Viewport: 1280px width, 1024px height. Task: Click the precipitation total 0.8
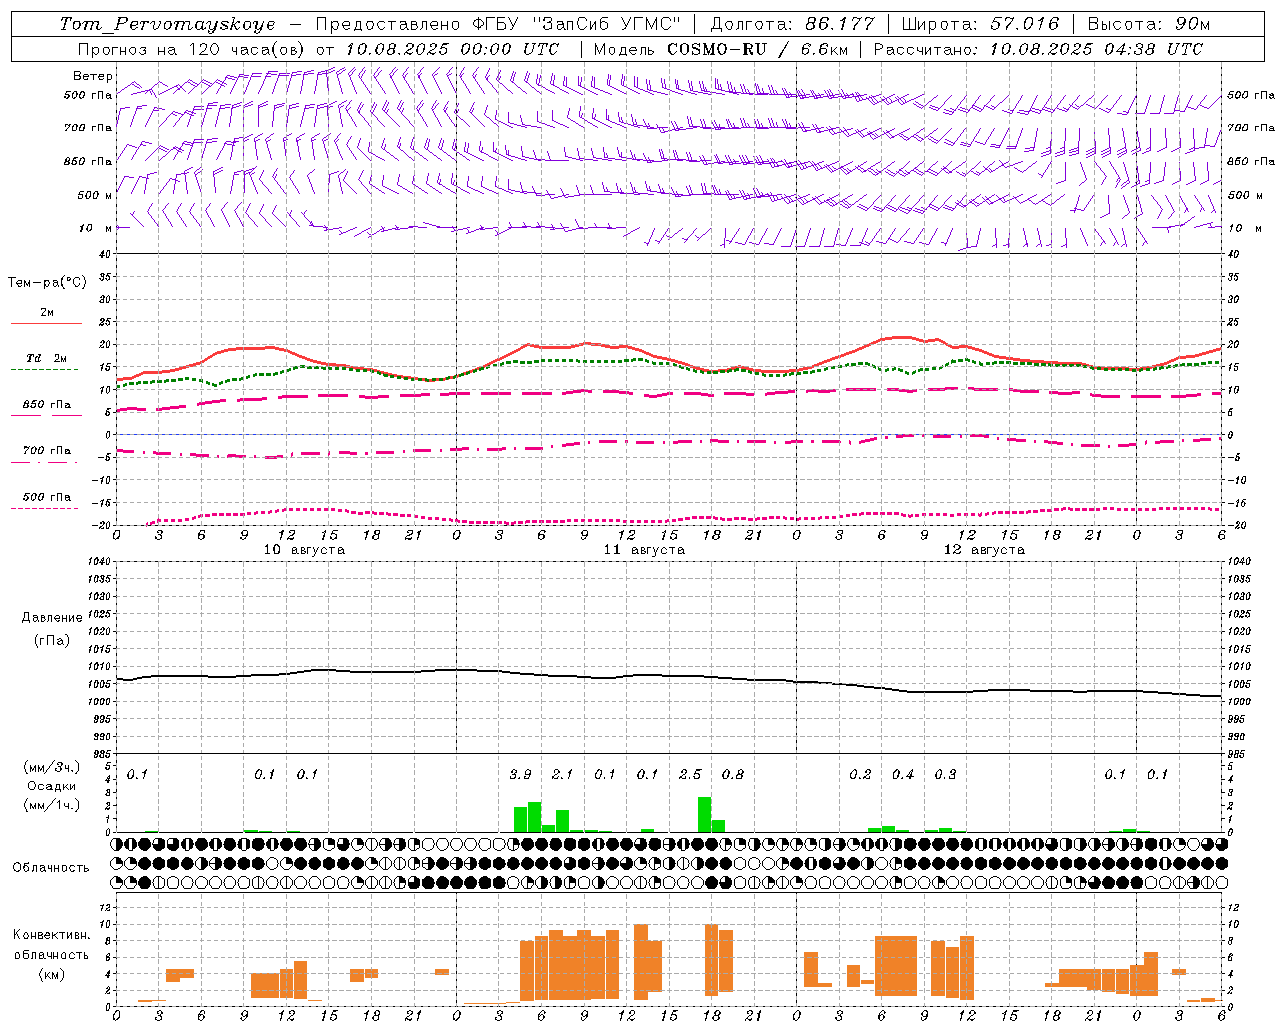[x=732, y=775]
